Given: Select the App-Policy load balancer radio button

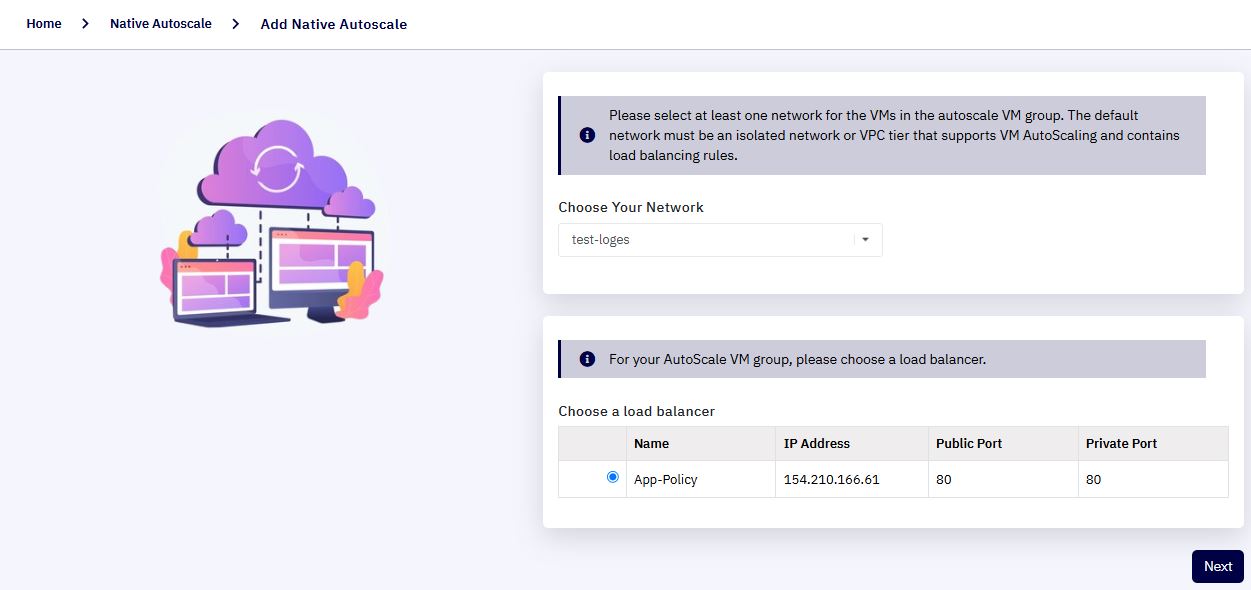Looking at the screenshot, I should coord(613,478).
